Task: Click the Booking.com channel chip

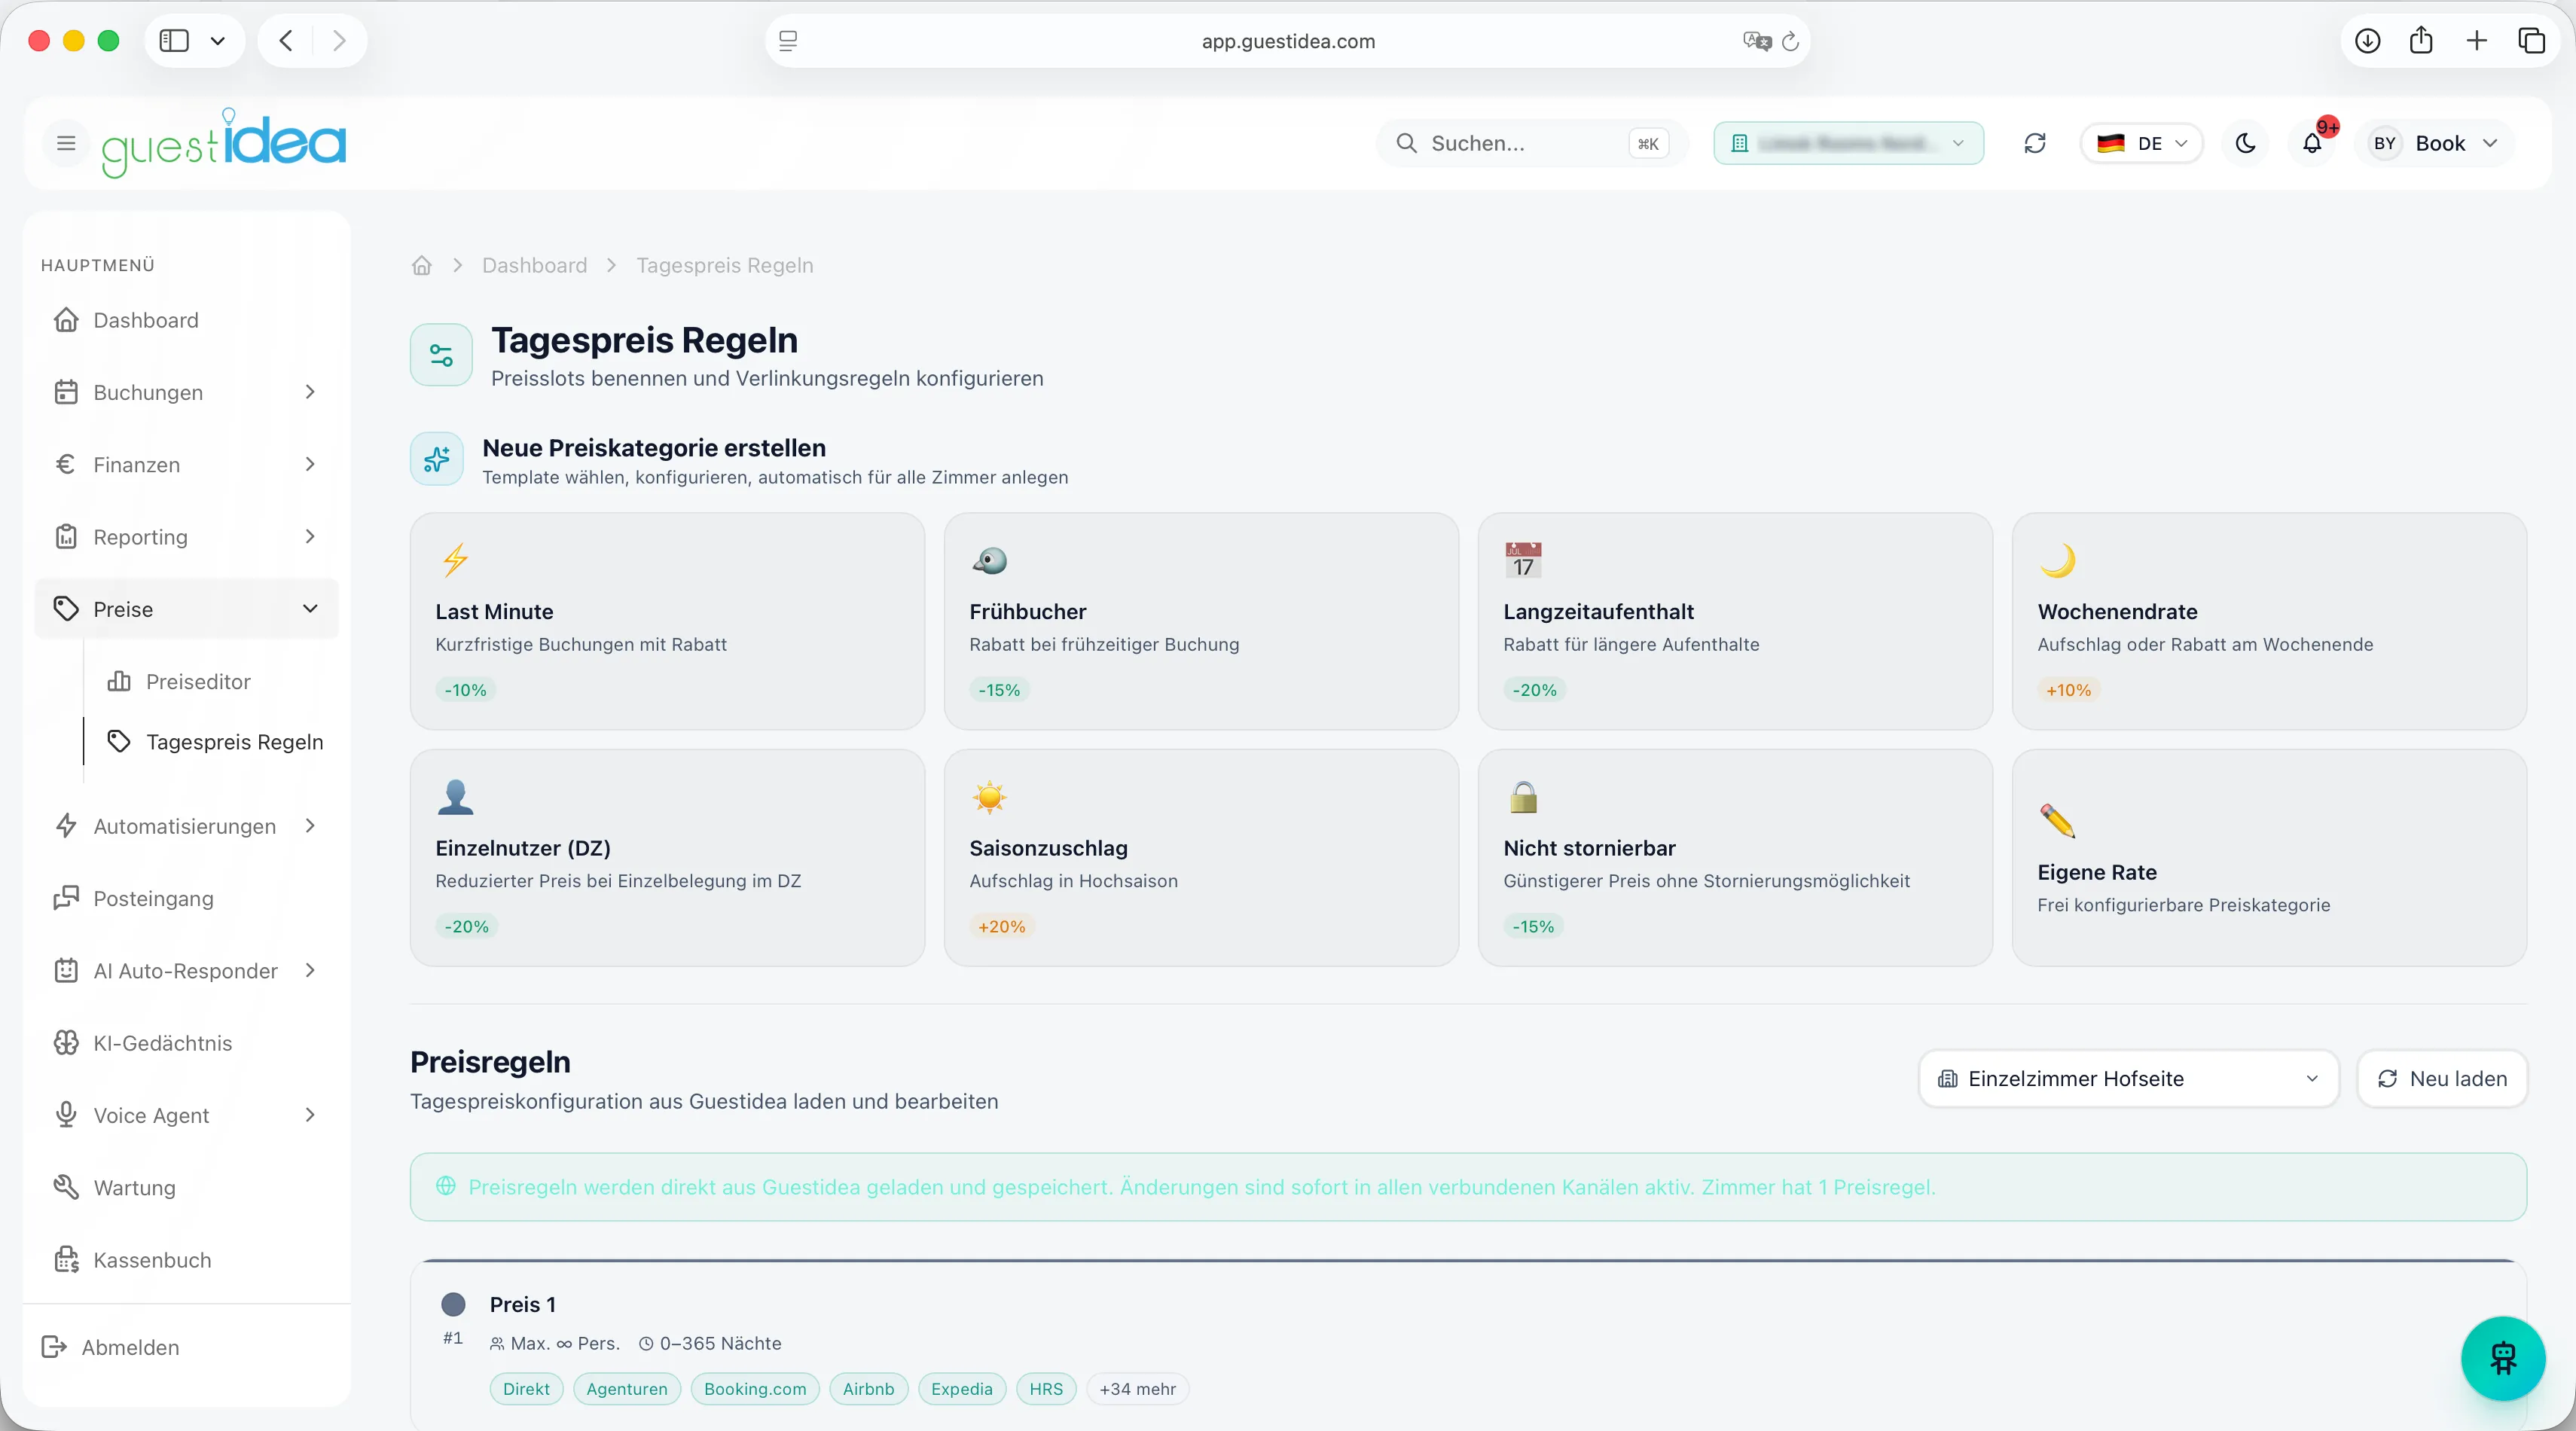Action: click(755, 1389)
